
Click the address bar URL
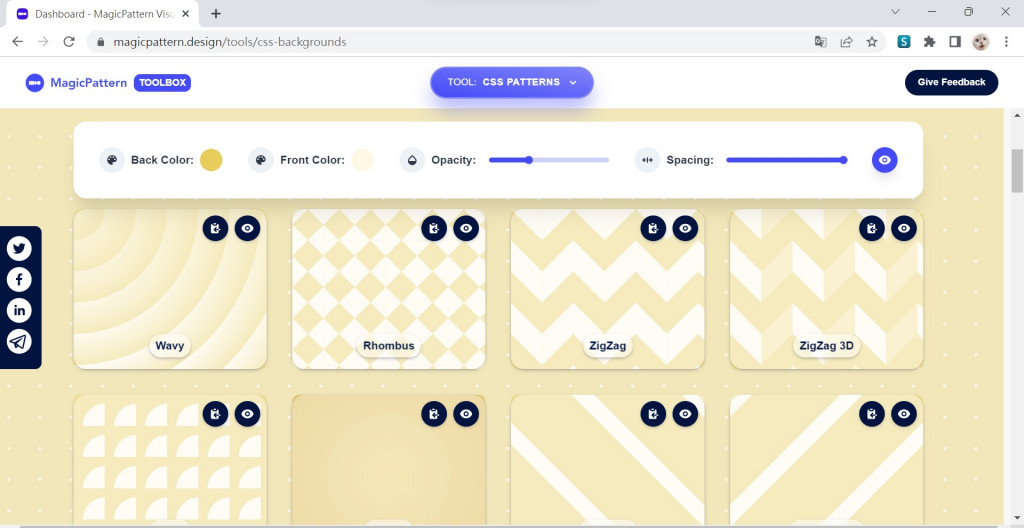[230, 42]
